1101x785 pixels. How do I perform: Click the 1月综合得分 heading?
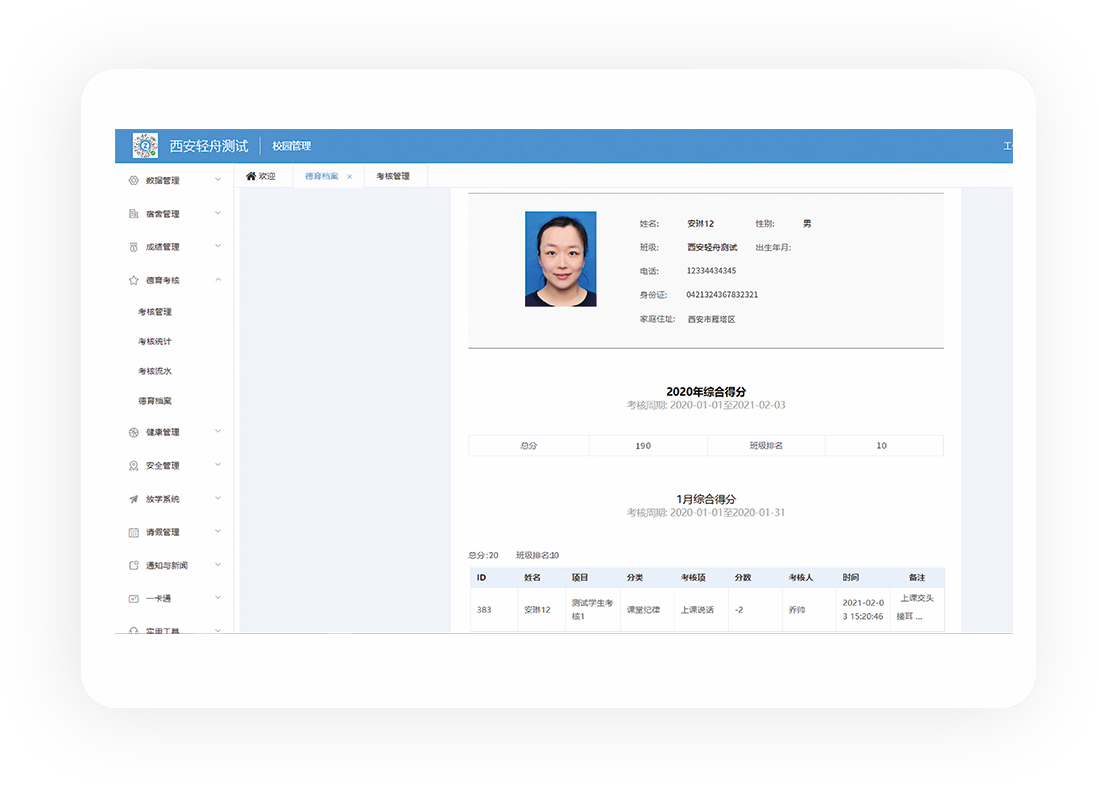[706, 499]
